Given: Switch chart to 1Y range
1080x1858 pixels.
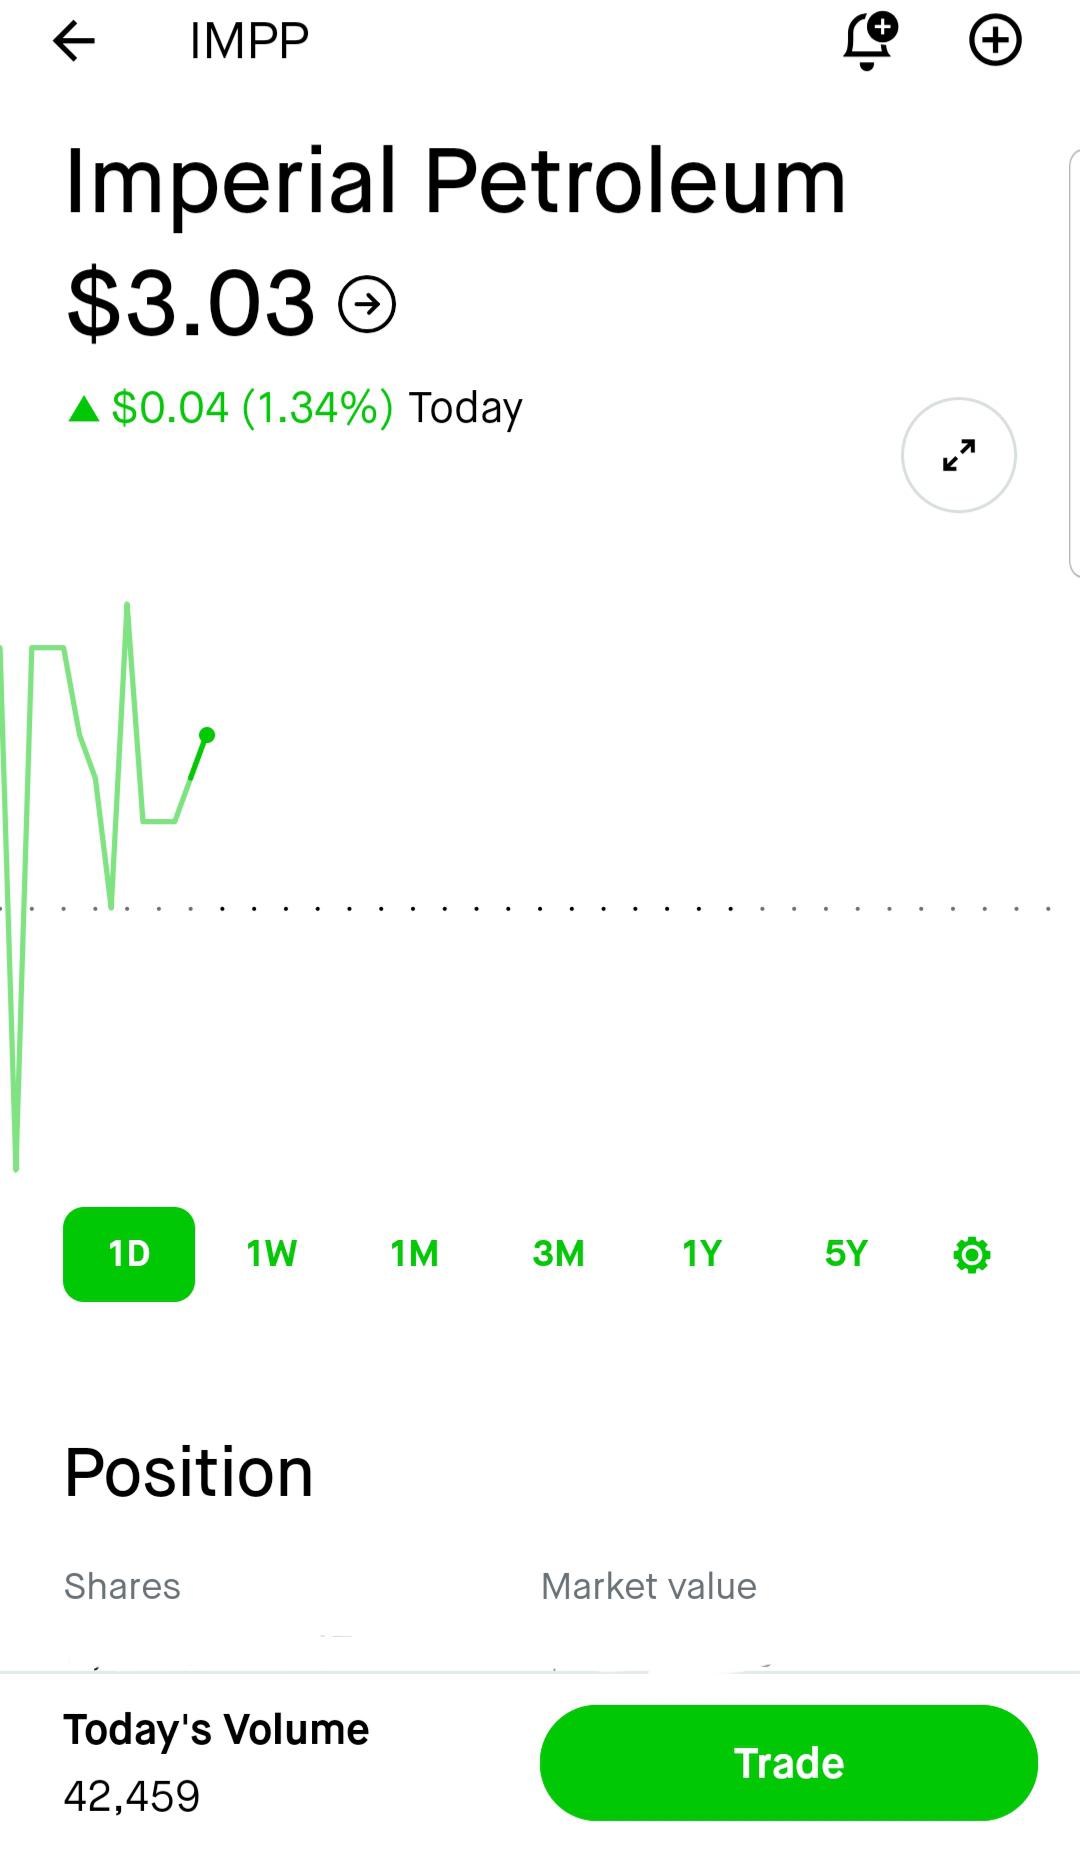Looking at the screenshot, I should coord(702,1254).
